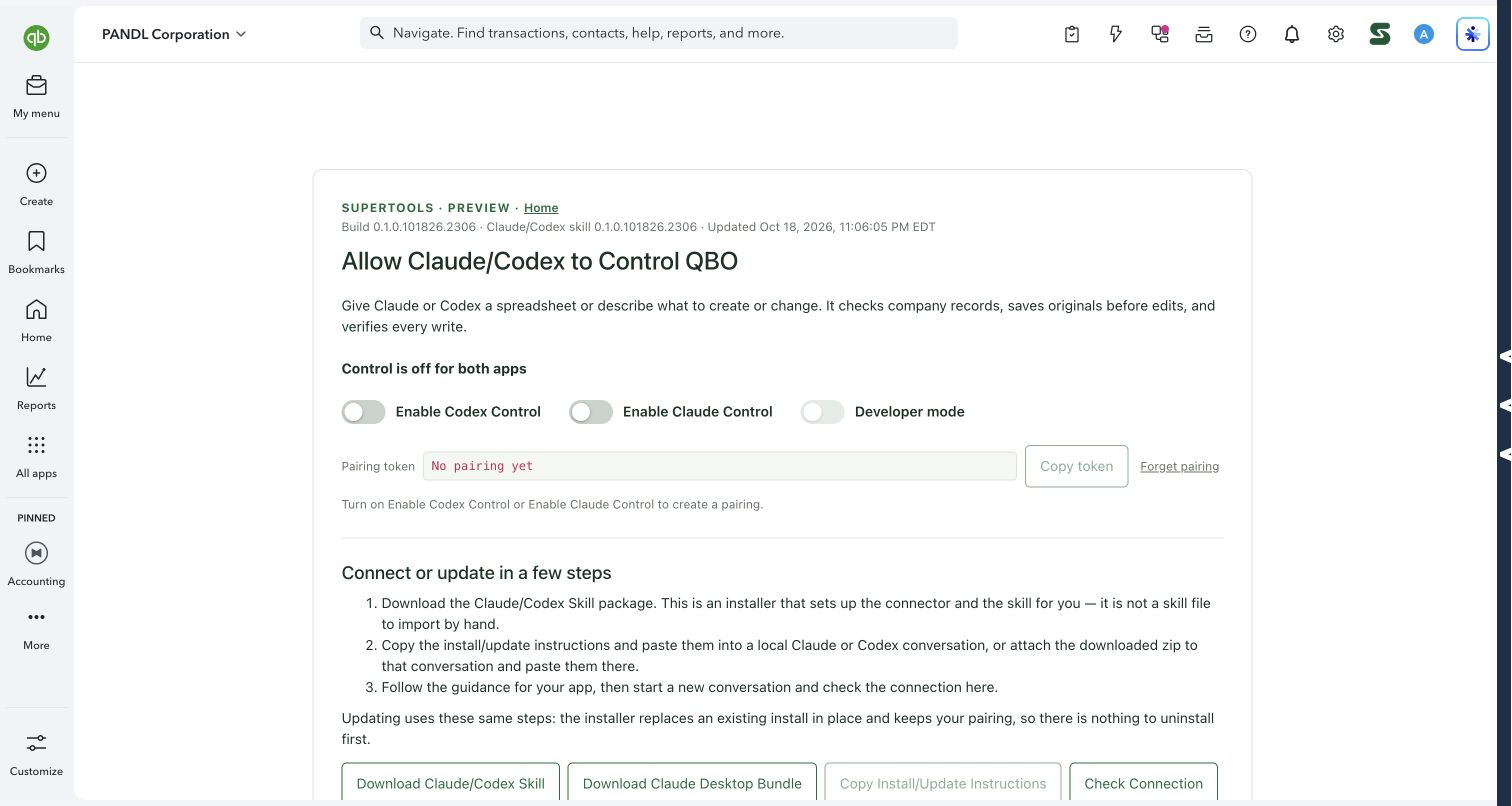Screen dimensions: 1512x806
Task: Open Reports chart icon
Action: pyautogui.click(x=36, y=377)
